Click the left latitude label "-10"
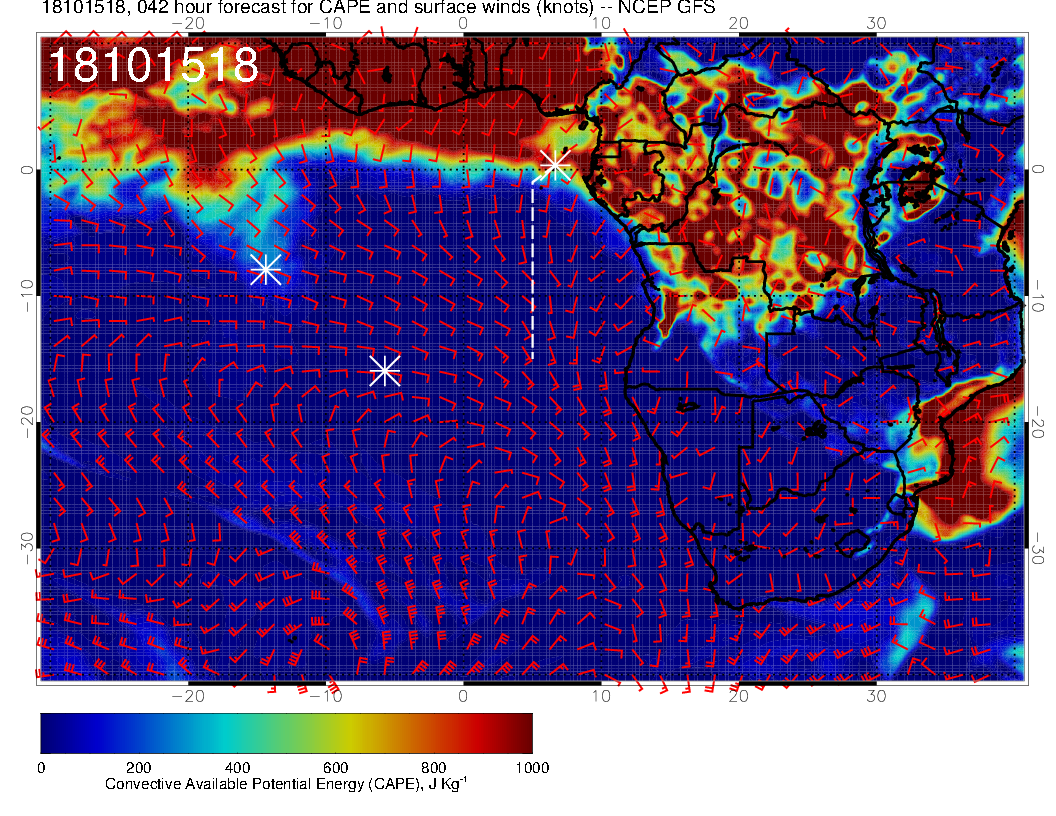 26,296
